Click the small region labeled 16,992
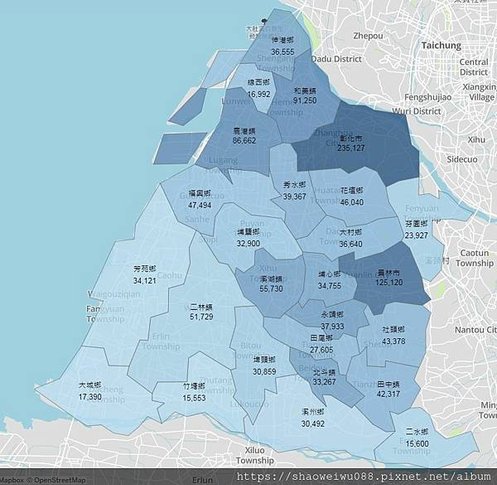Viewport: 497px width, 485px height. [259, 89]
